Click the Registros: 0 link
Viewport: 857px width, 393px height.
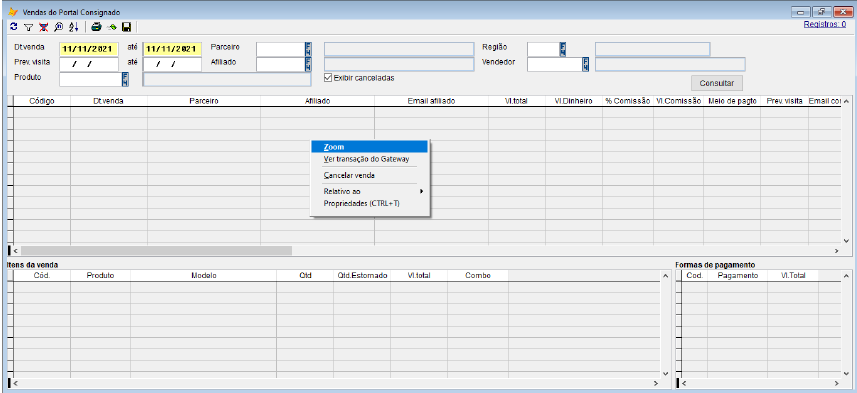click(825, 24)
